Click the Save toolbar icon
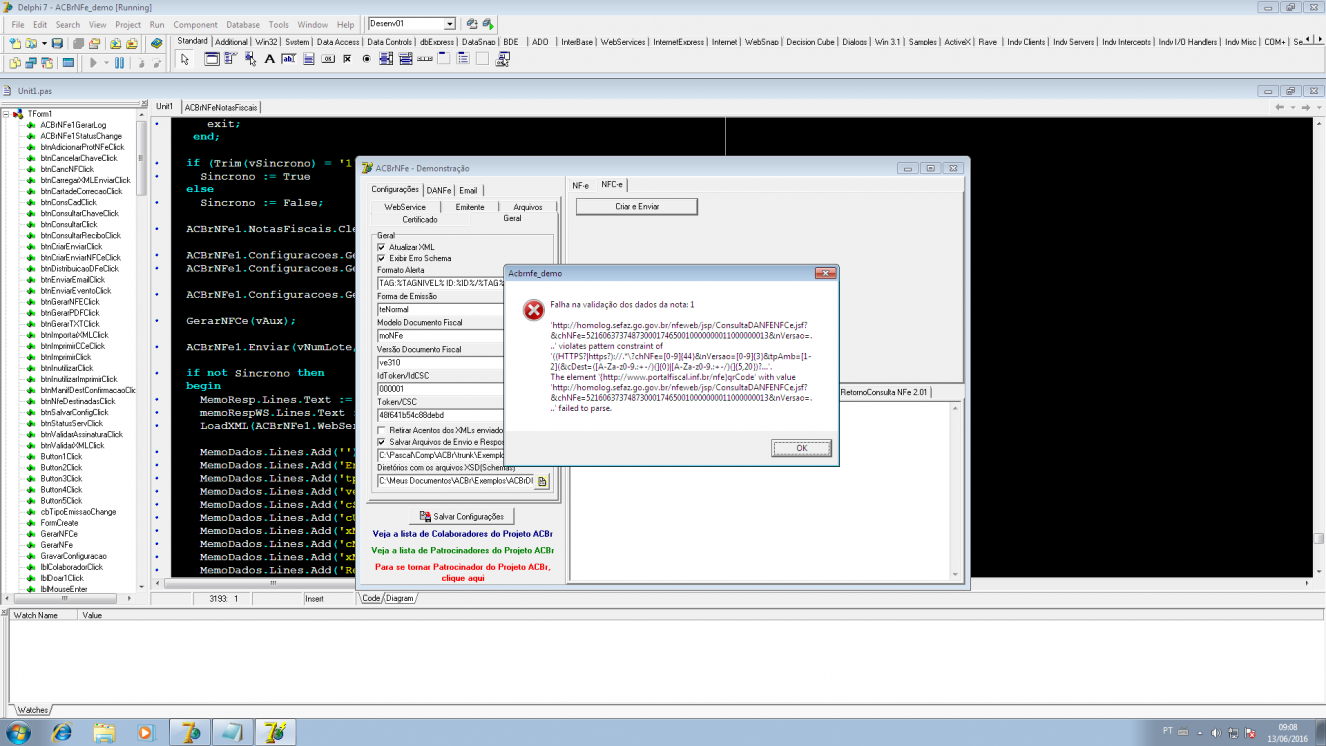 click(x=58, y=43)
